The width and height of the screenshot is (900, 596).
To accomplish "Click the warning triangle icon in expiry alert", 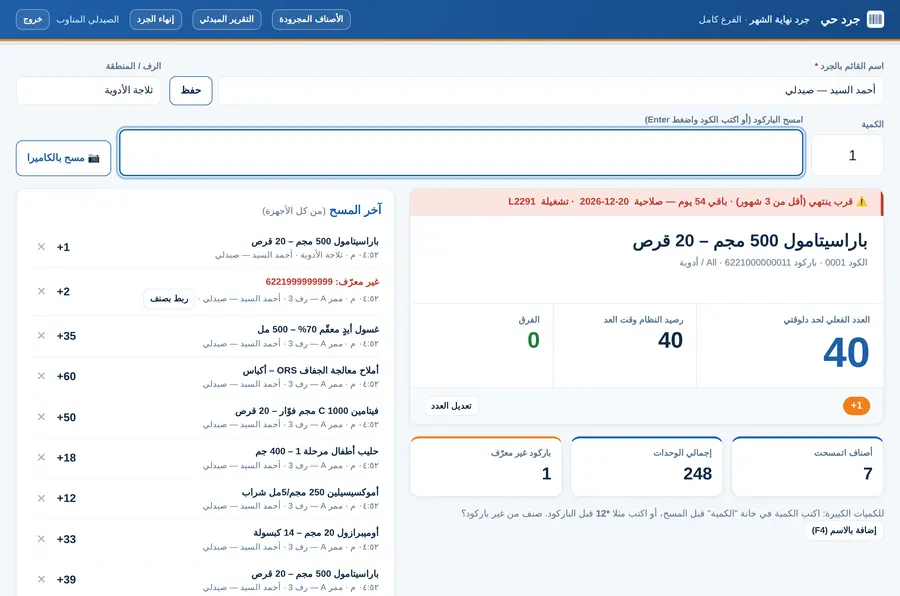I will point(862,202).
